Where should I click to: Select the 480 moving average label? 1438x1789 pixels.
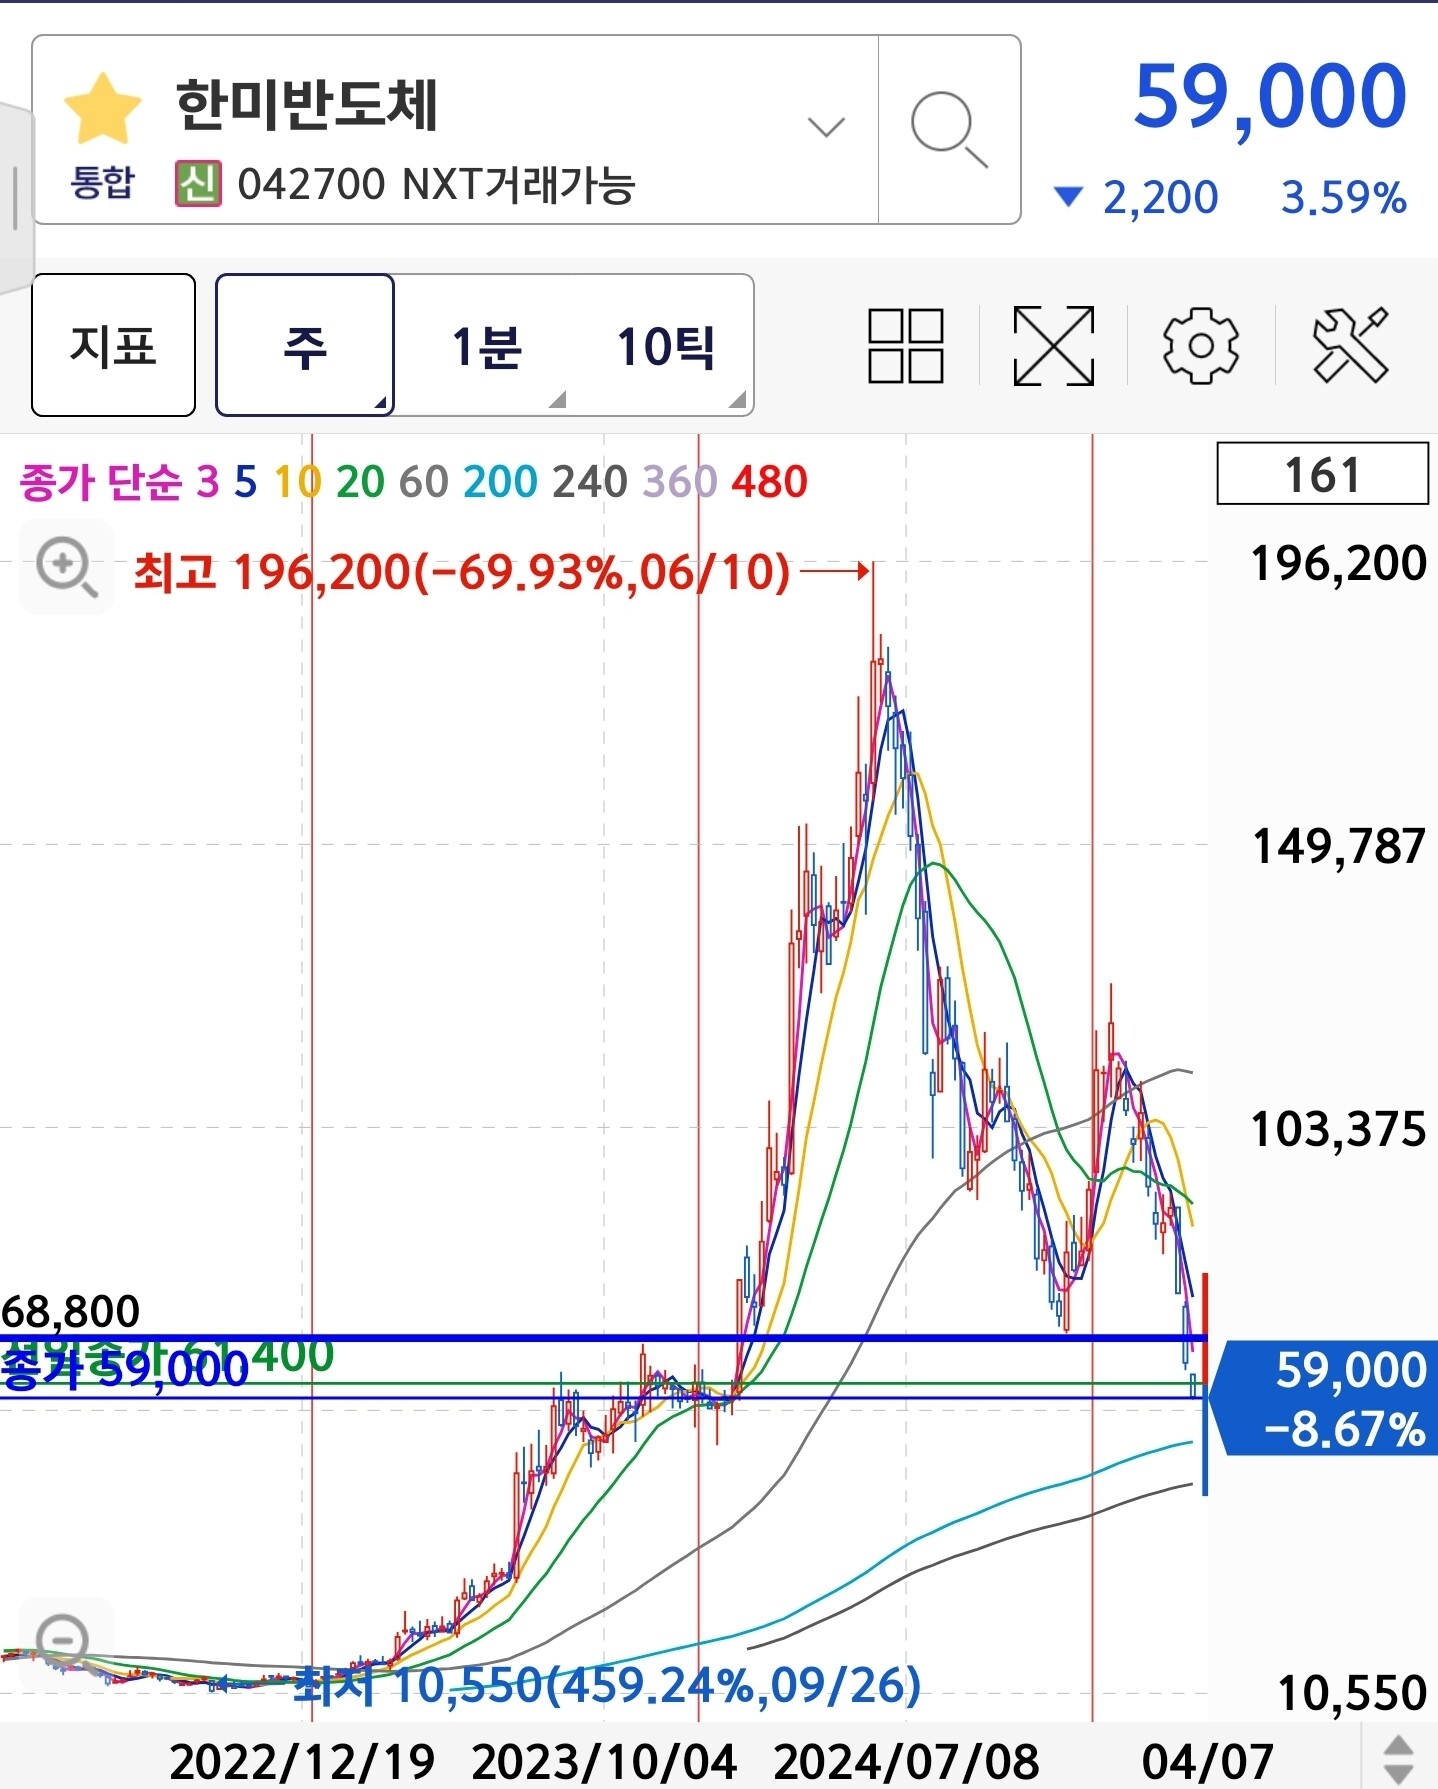point(769,482)
